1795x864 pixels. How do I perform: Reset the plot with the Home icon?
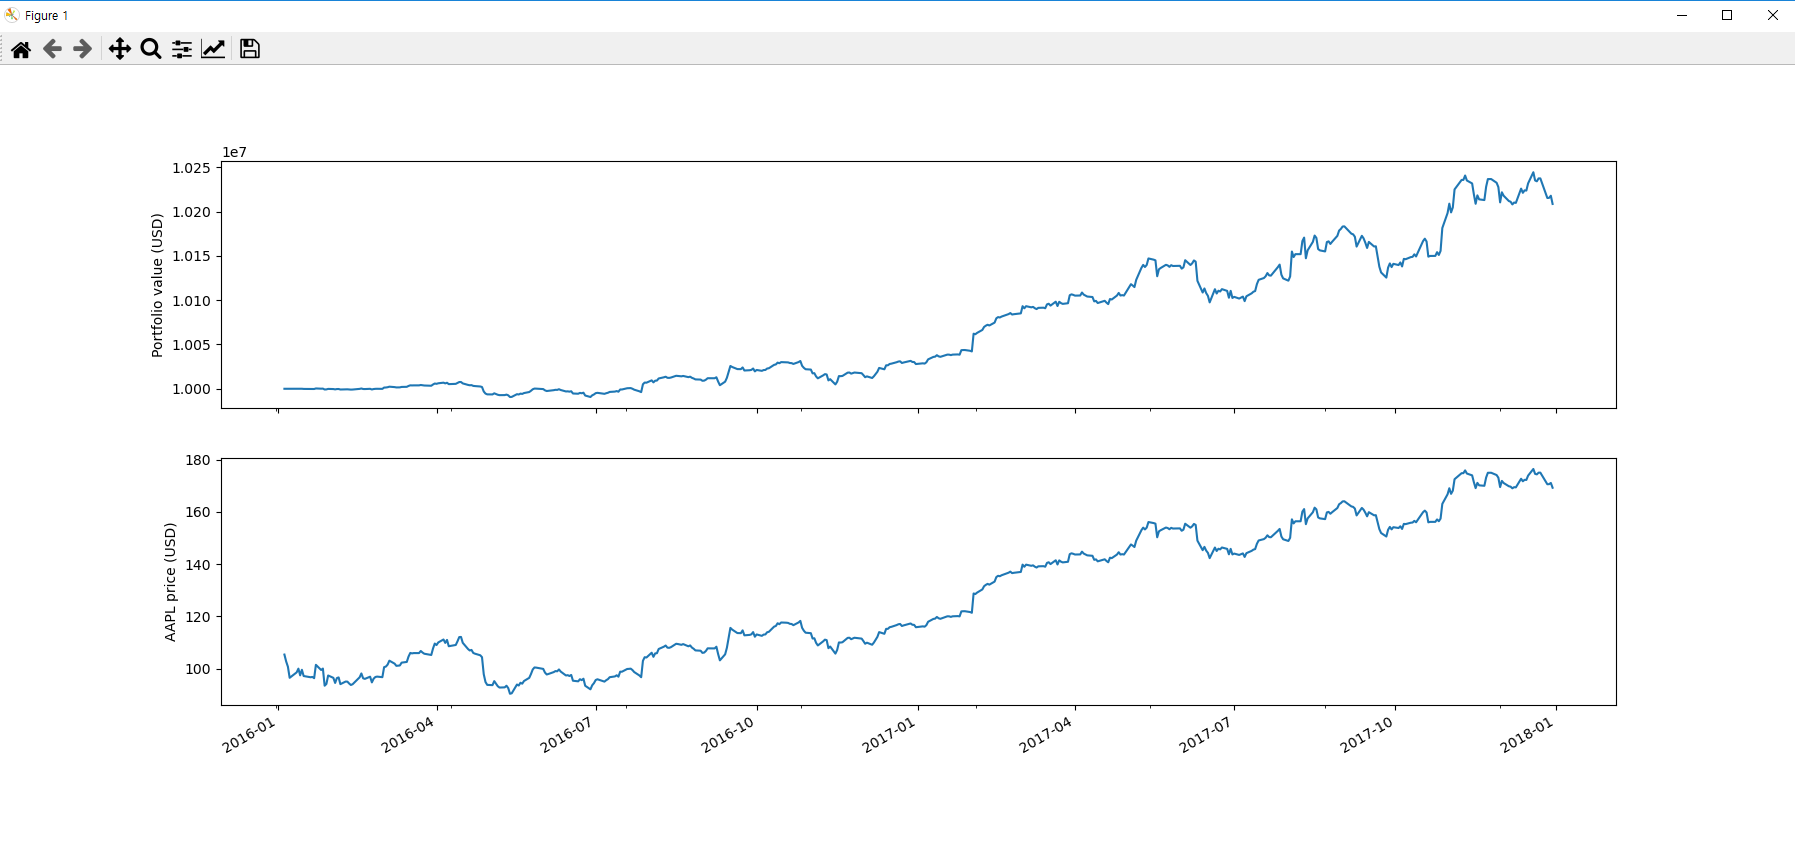coord(21,49)
